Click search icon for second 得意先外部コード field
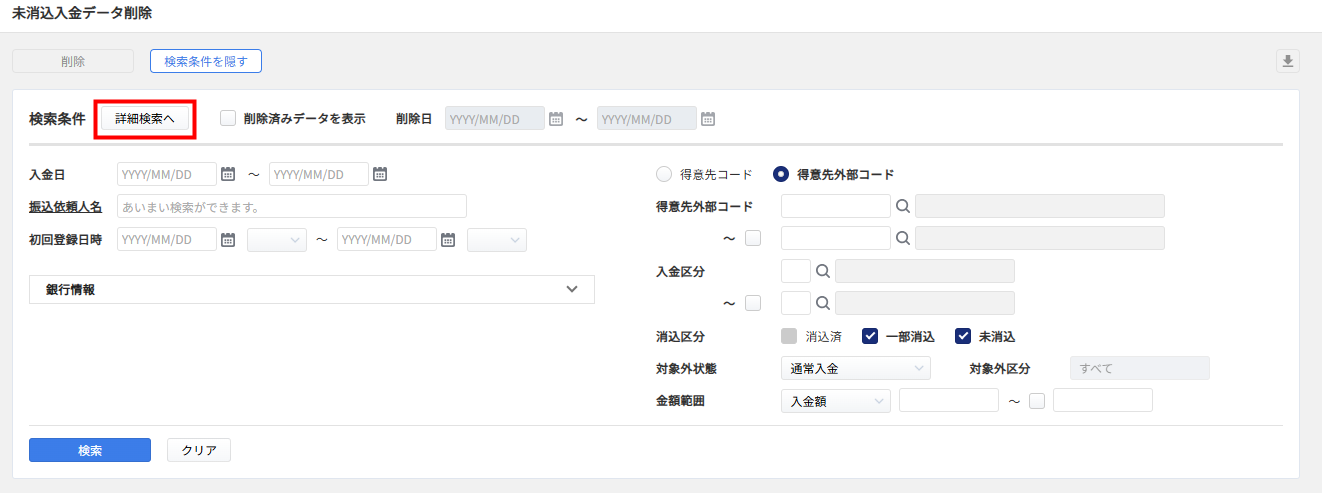 click(902, 238)
